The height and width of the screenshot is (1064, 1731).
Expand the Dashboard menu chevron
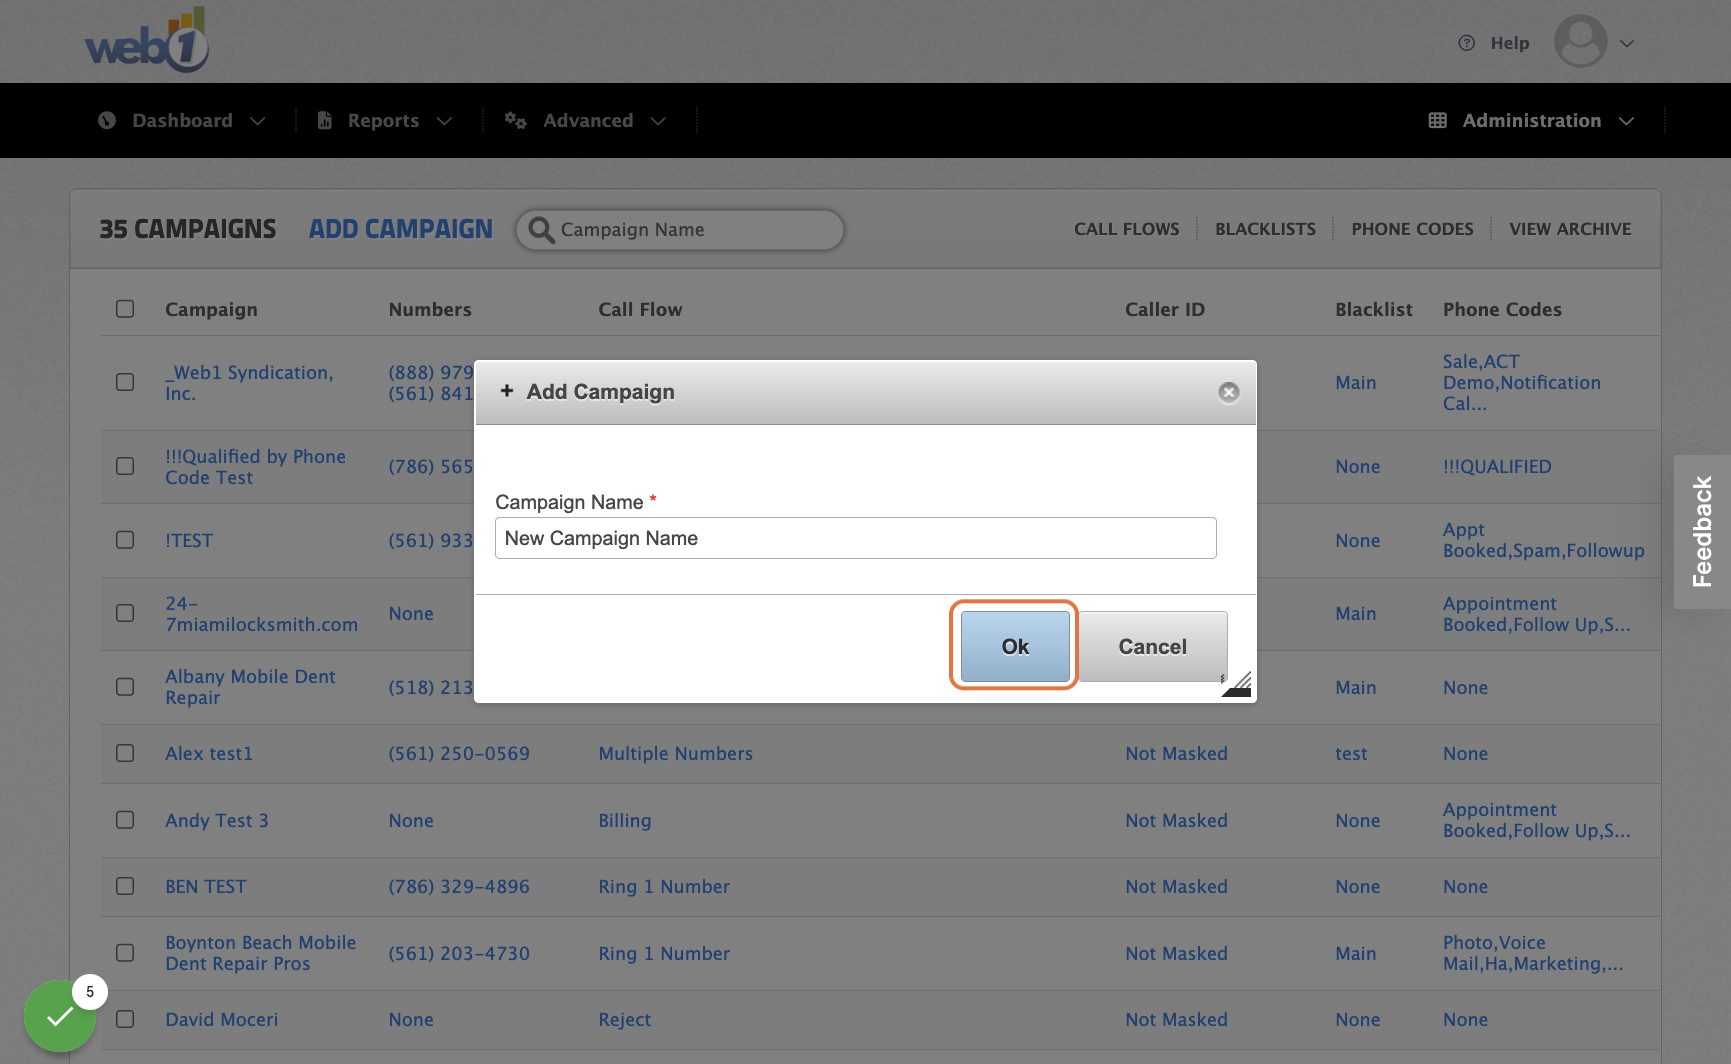[x=258, y=121]
